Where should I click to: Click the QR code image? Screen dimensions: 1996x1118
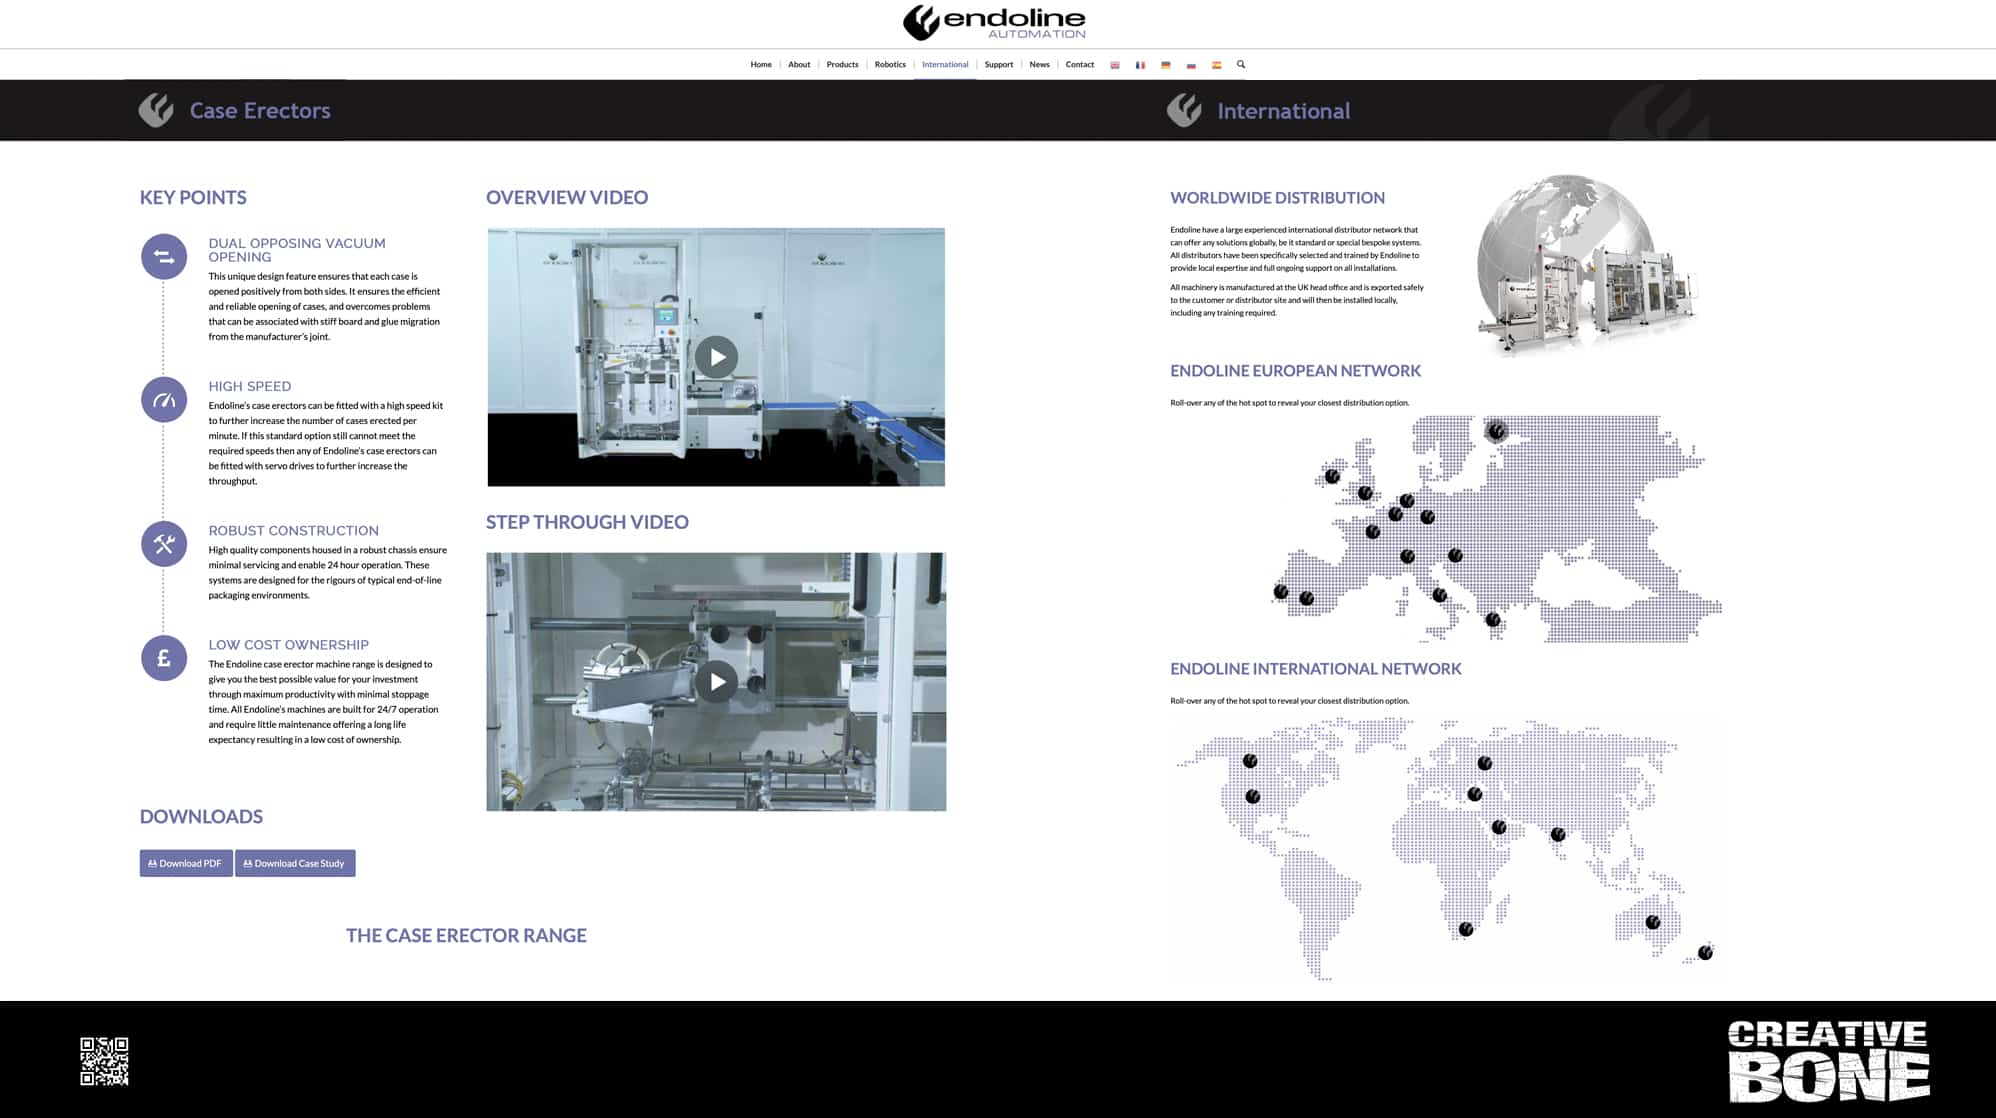104,1061
